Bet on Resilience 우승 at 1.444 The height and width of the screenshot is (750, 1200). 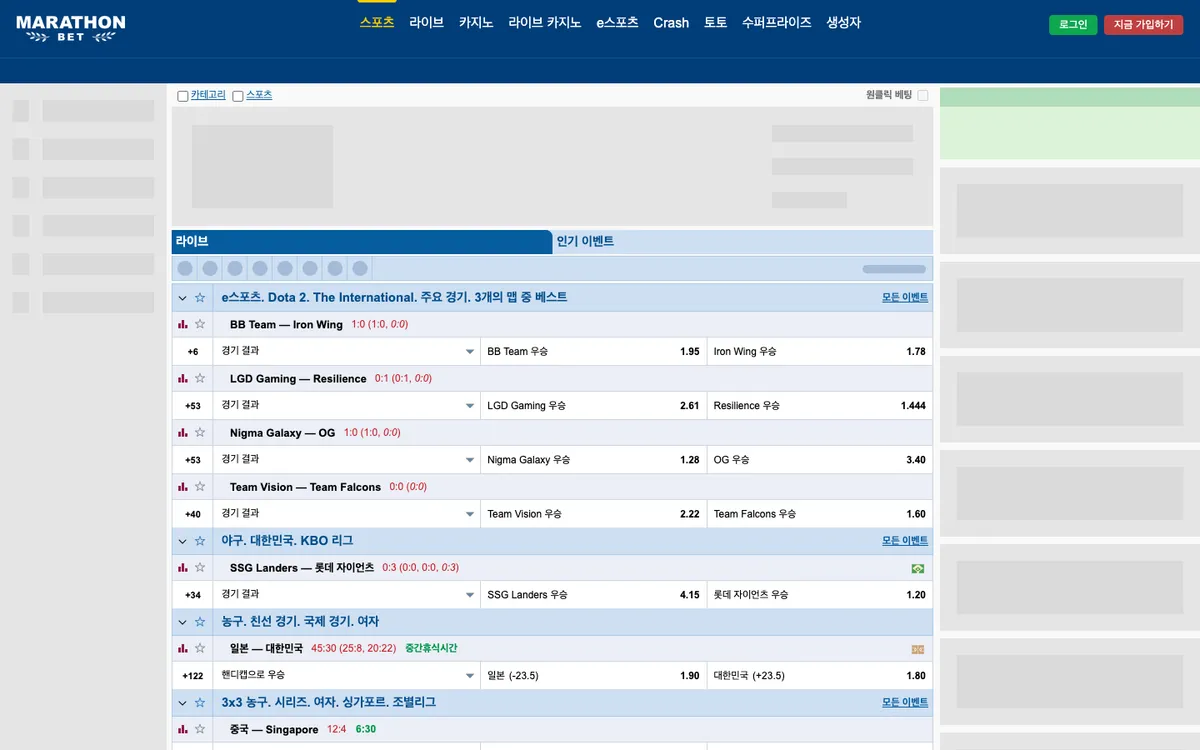click(x=820, y=405)
